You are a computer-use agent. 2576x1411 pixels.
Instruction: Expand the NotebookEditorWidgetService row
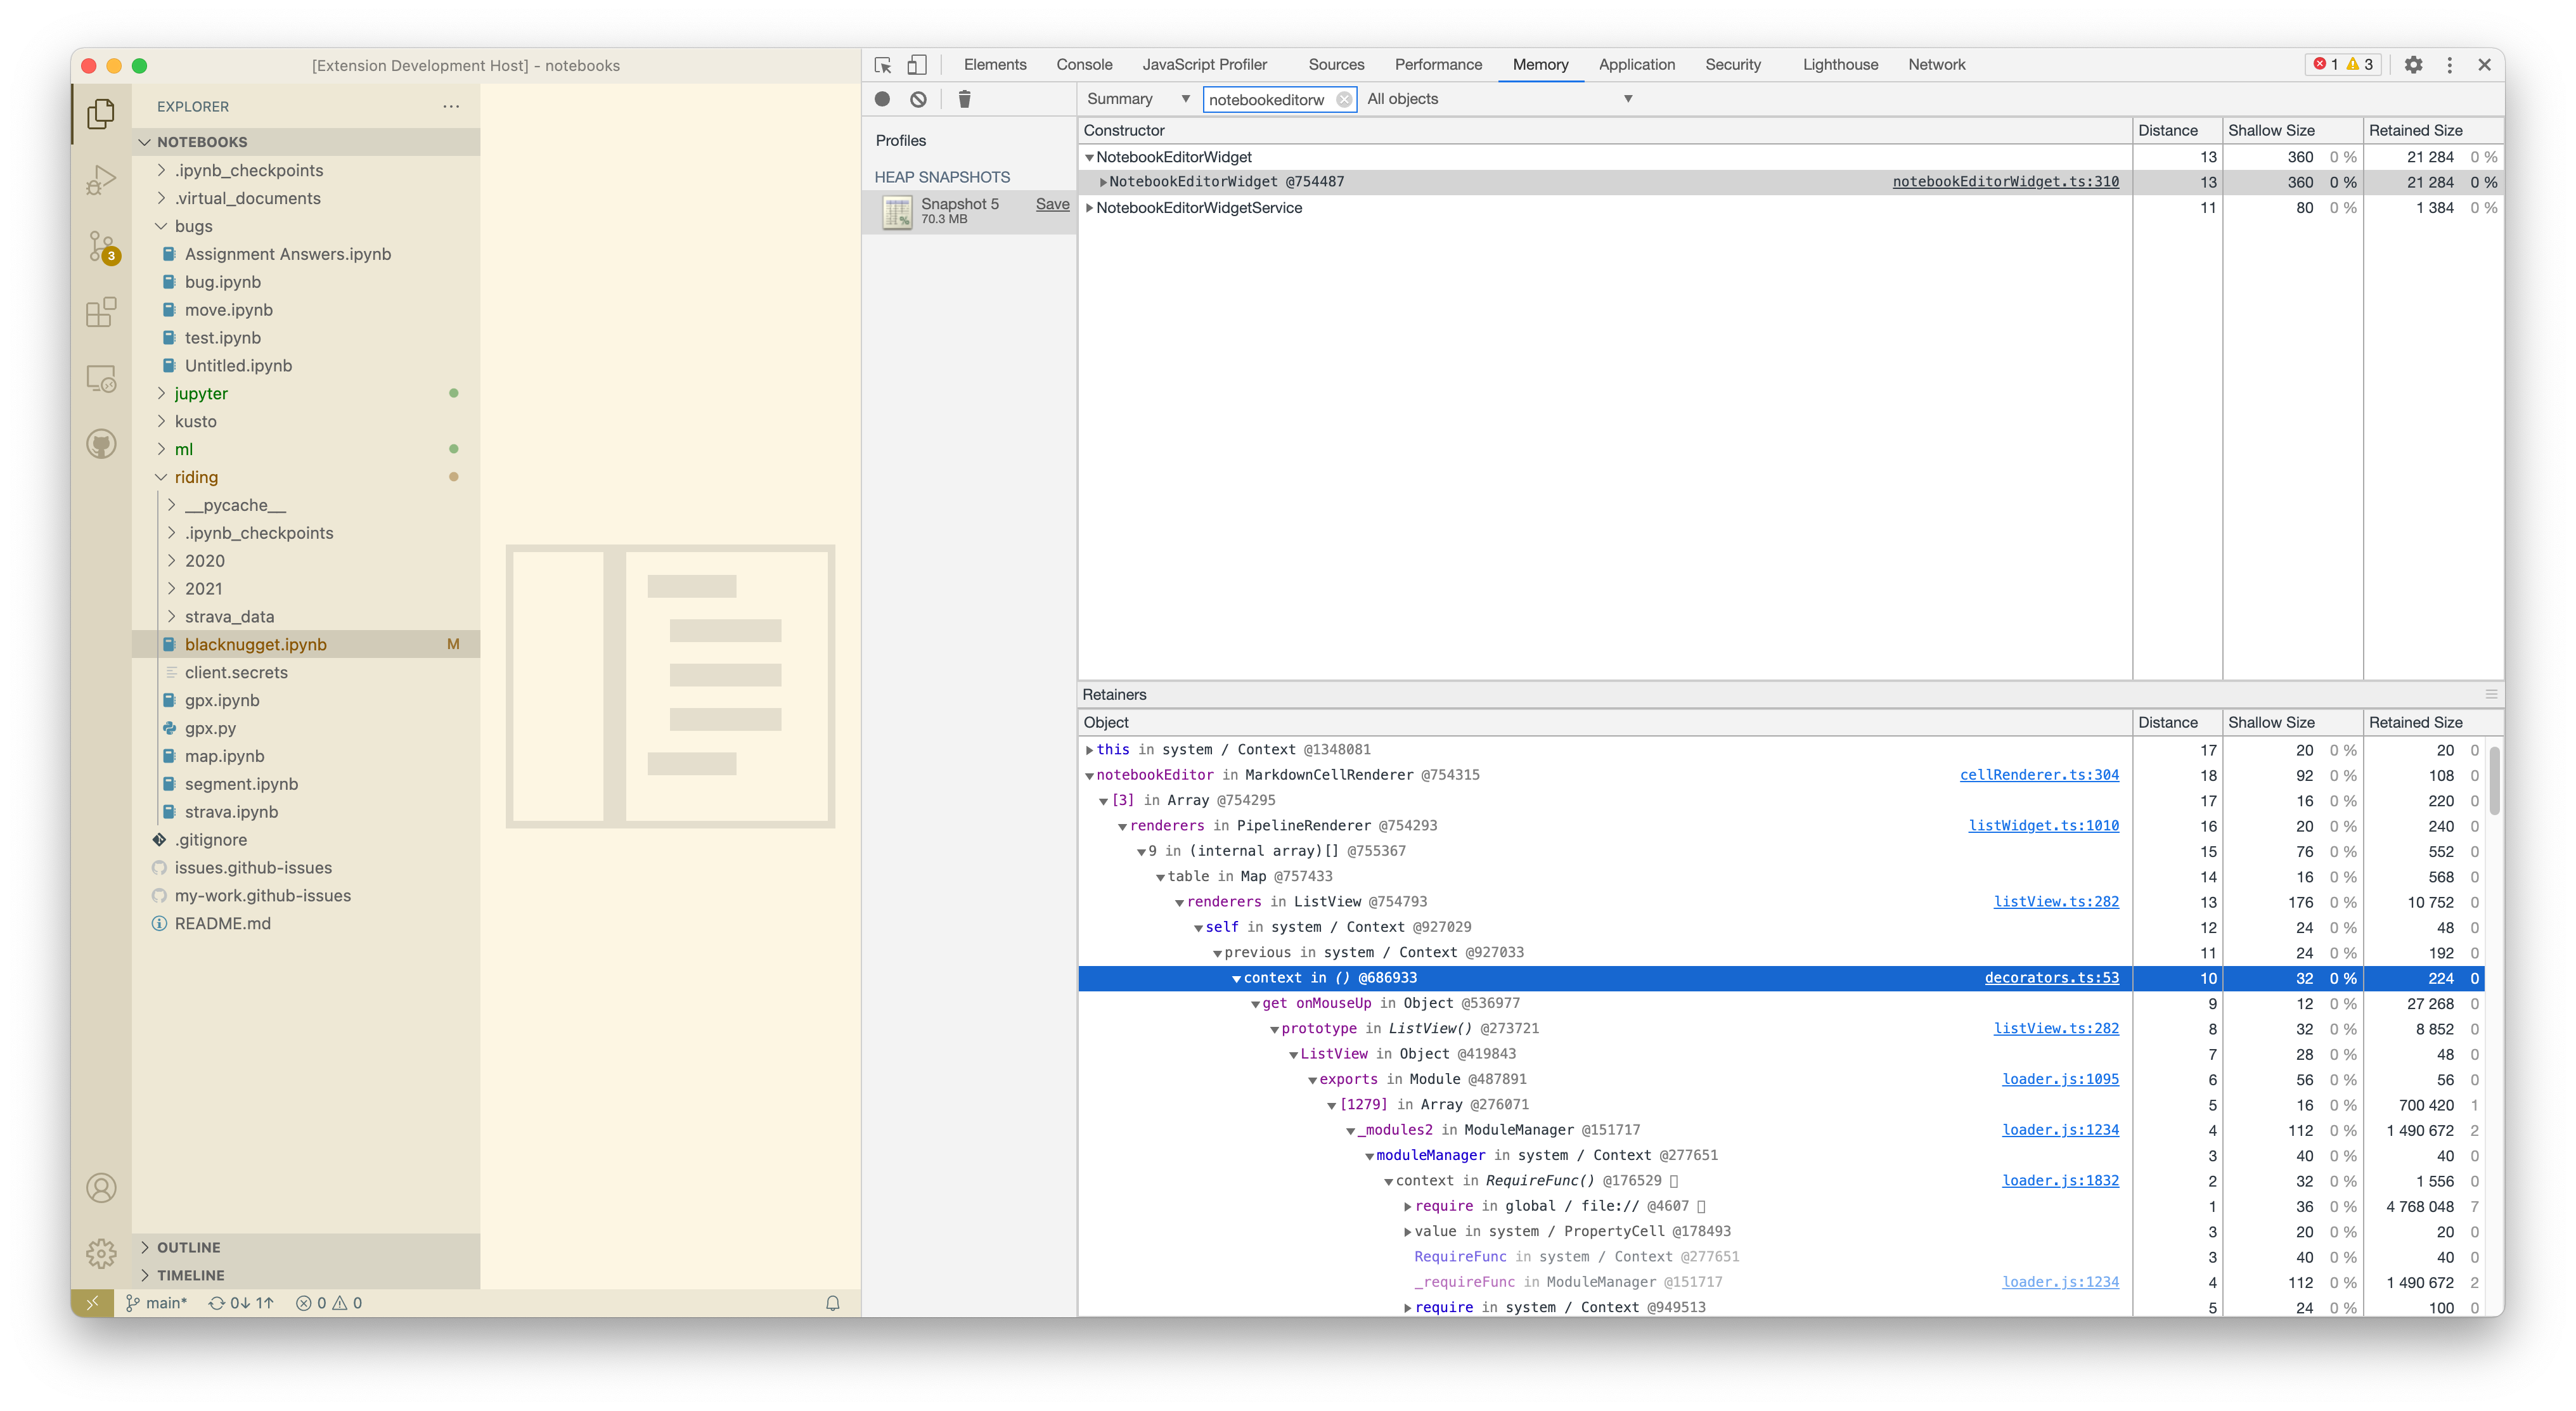(1089, 208)
